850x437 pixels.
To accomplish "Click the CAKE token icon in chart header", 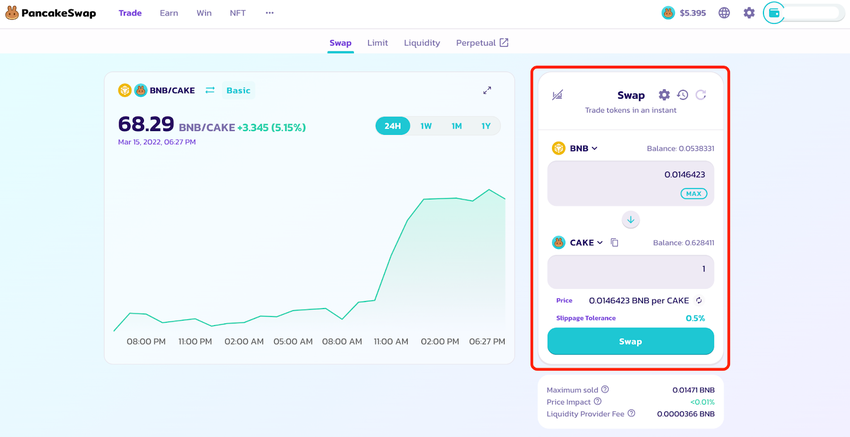I will point(140,90).
